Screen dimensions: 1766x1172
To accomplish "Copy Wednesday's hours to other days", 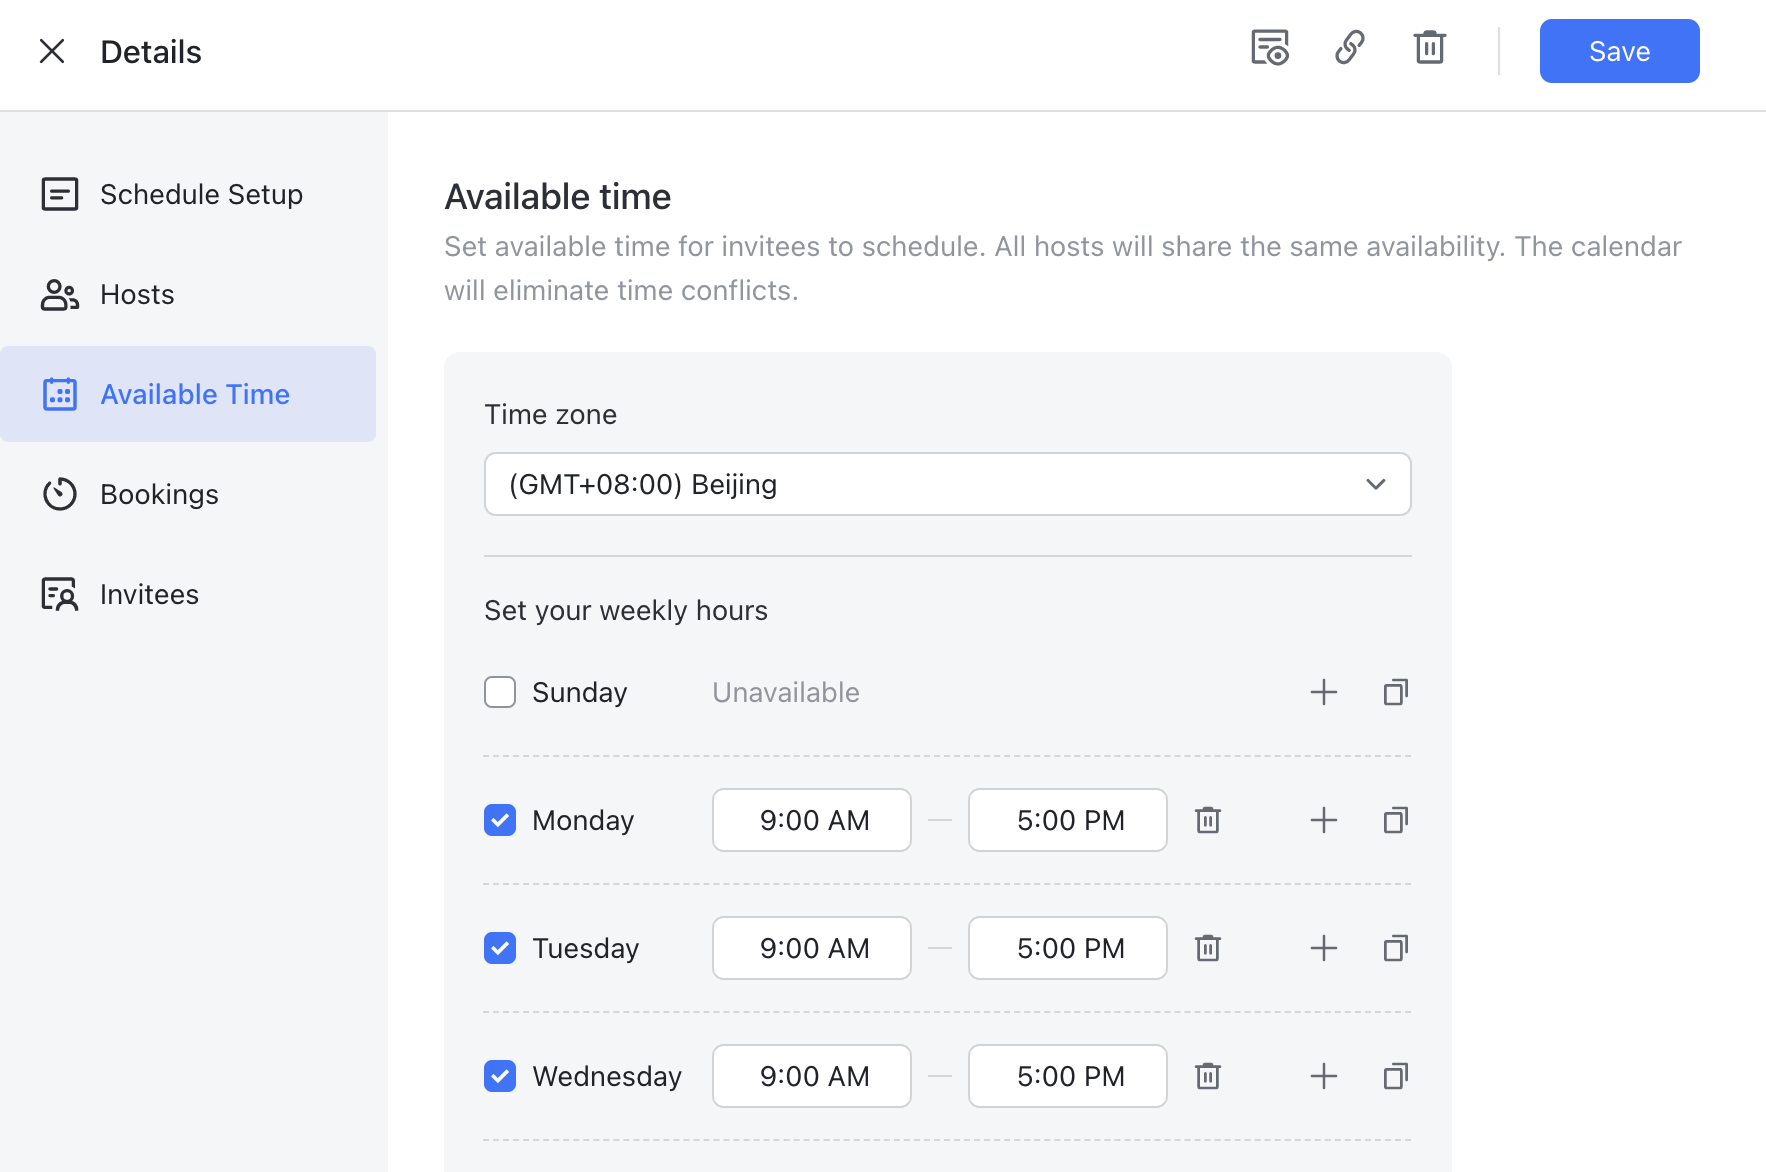I will [x=1395, y=1076].
